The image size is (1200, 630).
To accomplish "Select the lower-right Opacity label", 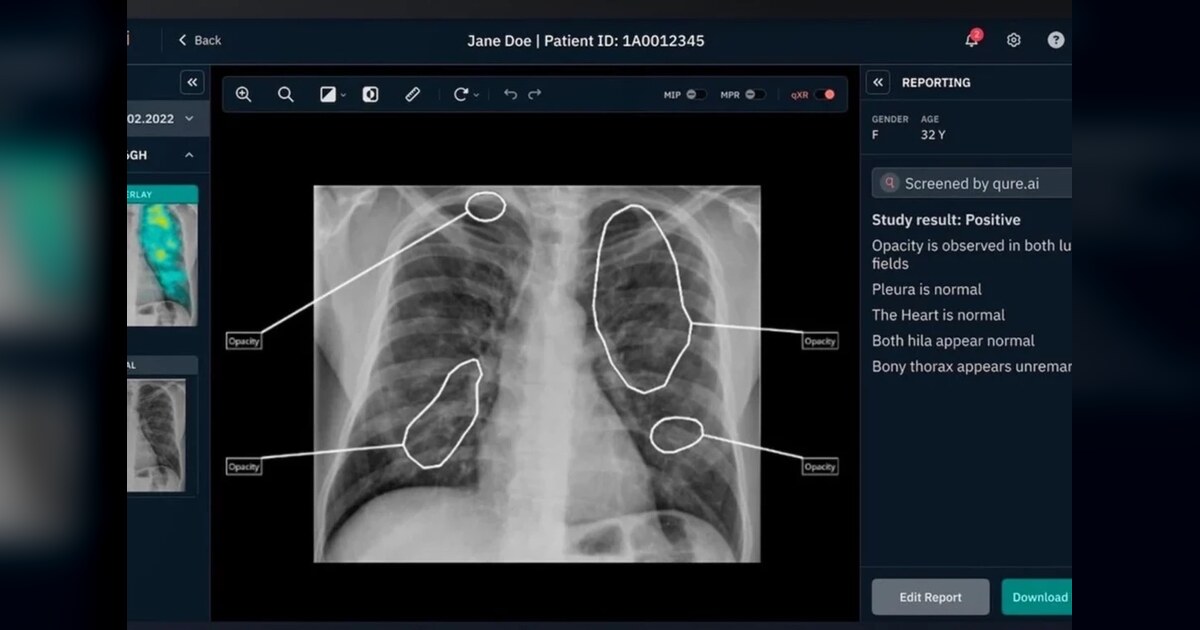I will coord(820,467).
